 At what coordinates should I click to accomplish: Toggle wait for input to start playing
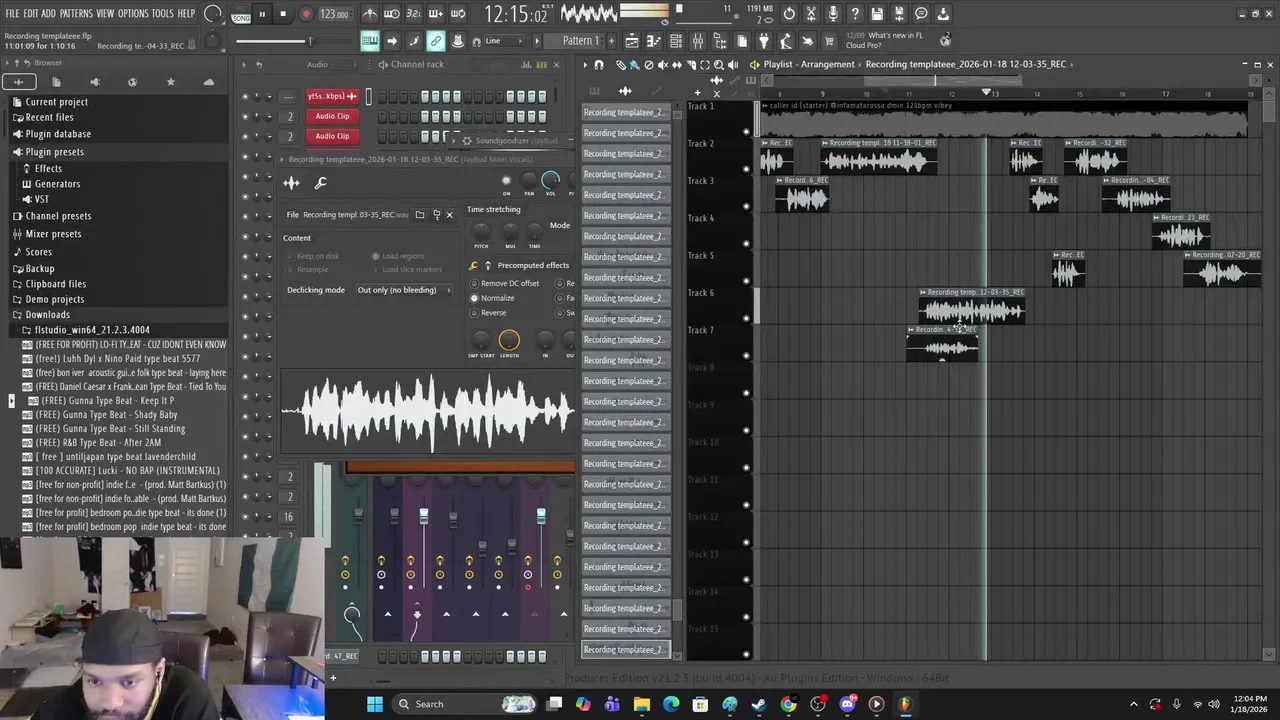point(392,14)
